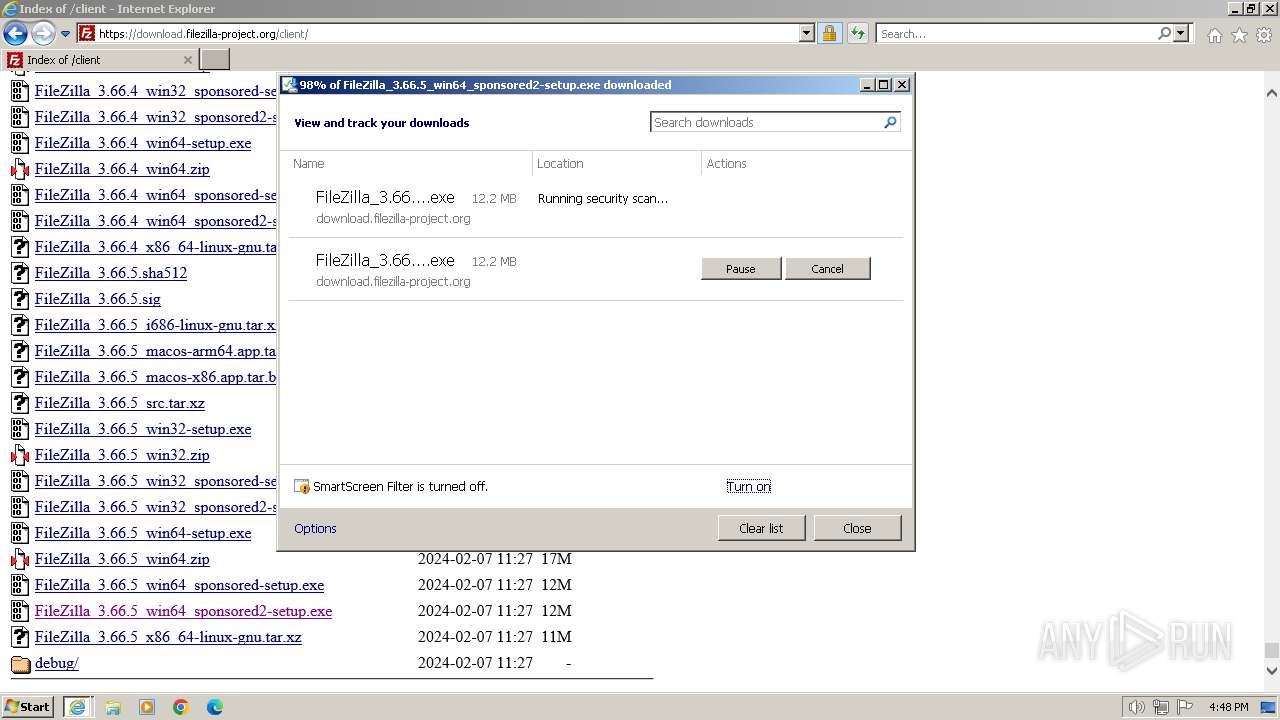
Task: Open FileZilla_3.66.5.sig link
Action: point(98,299)
